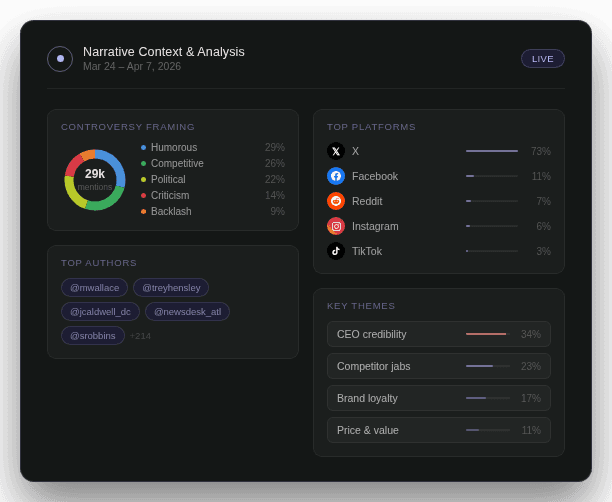Toggle the LIVE status badge
This screenshot has height=502, width=612.
(542, 59)
